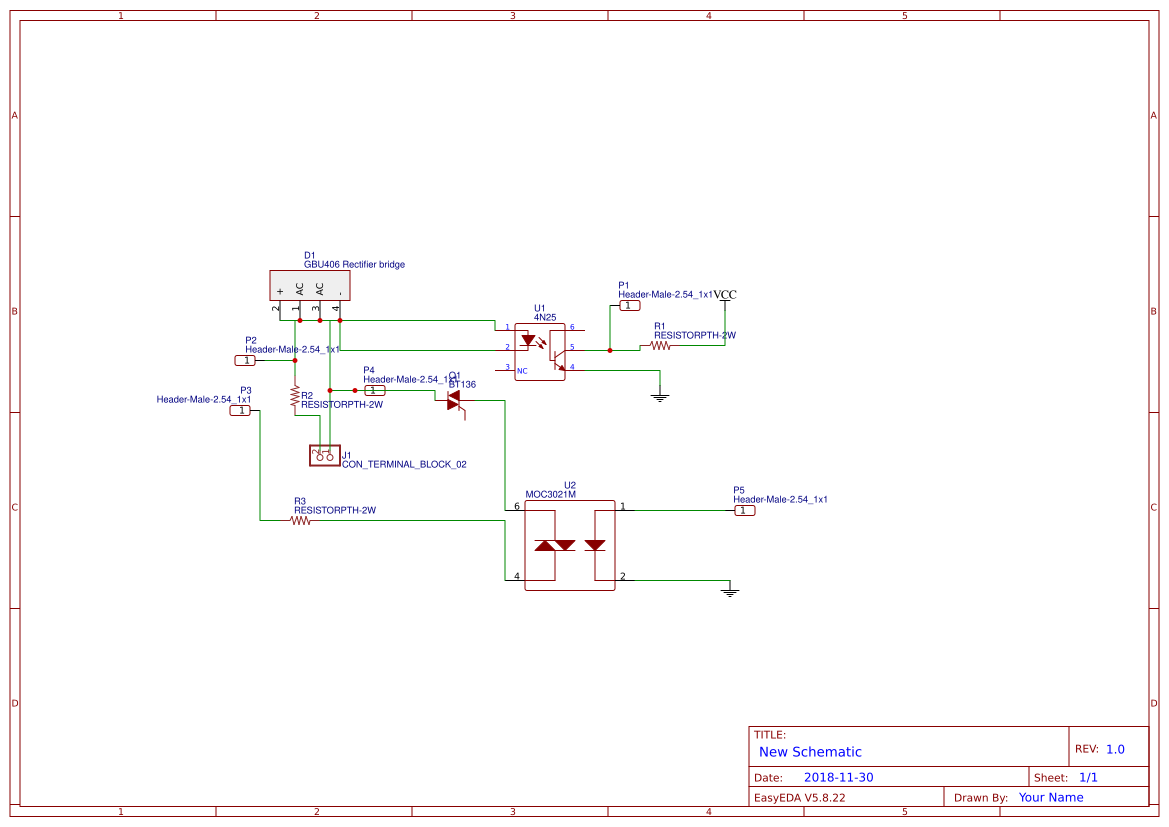The height and width of the screenshot is (827, 1169).
Task: Click the P5 header pin symbol
Action: click(744, 511)
